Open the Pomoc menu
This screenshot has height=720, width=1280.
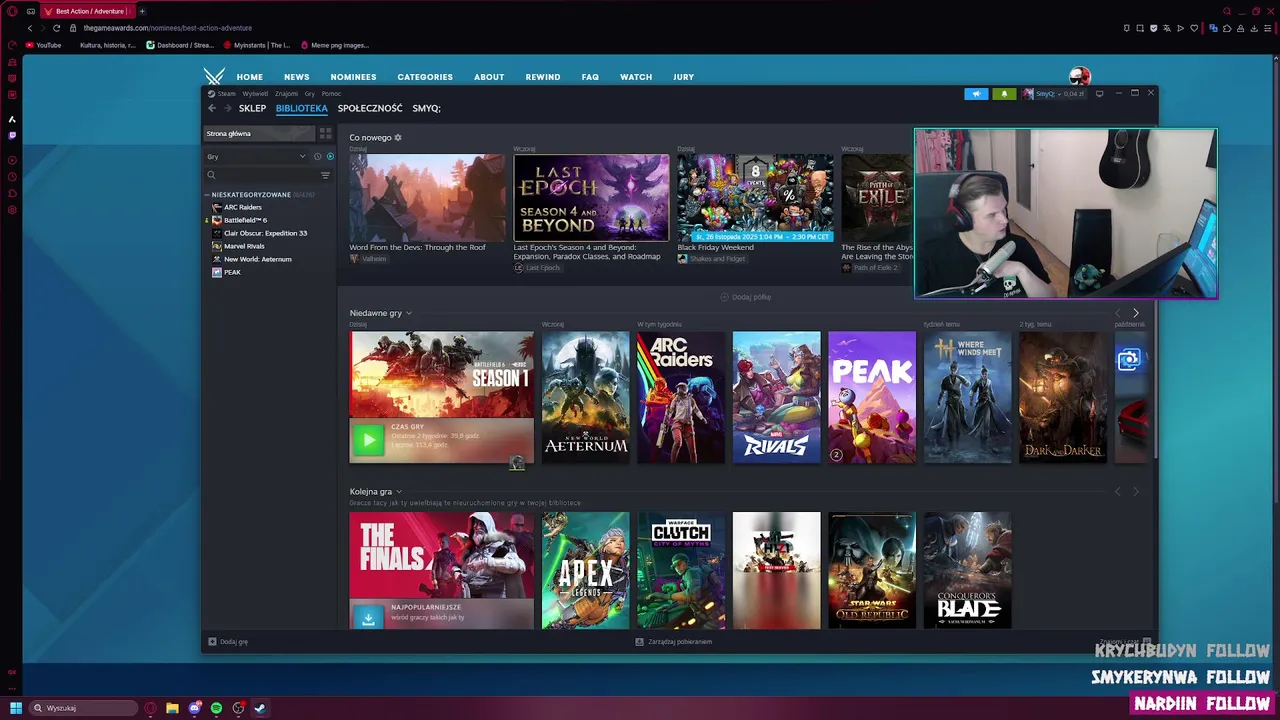point(331,94)
